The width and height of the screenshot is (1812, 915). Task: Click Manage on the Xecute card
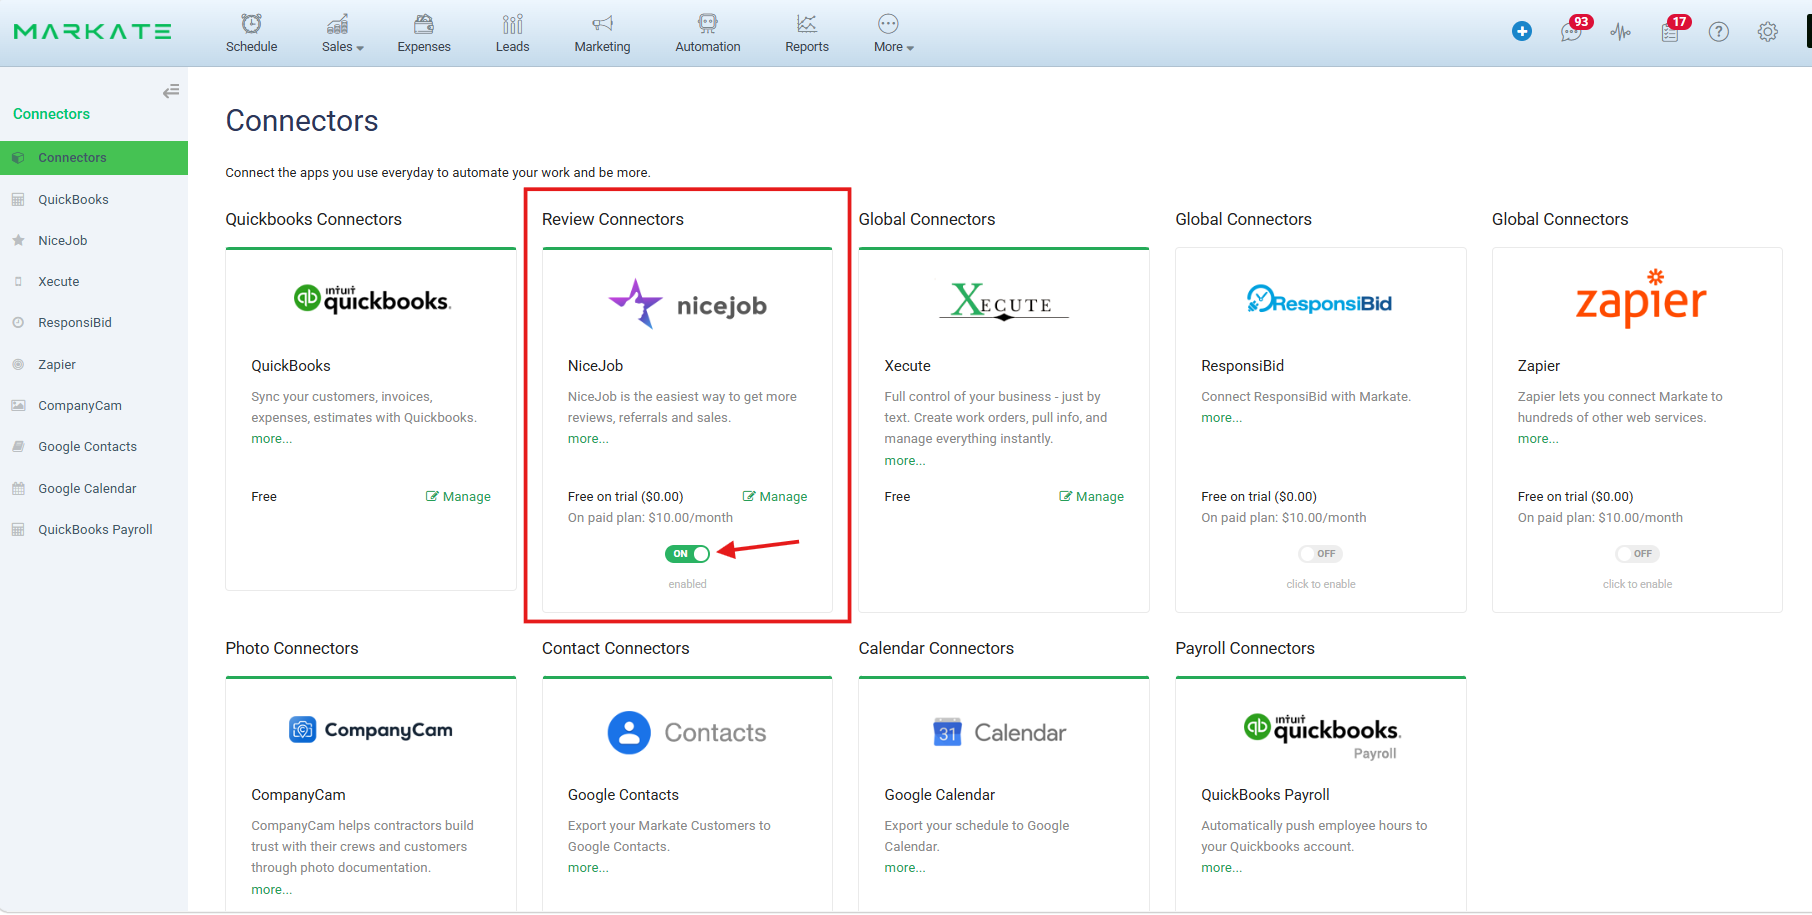(x=1091, y=497)
